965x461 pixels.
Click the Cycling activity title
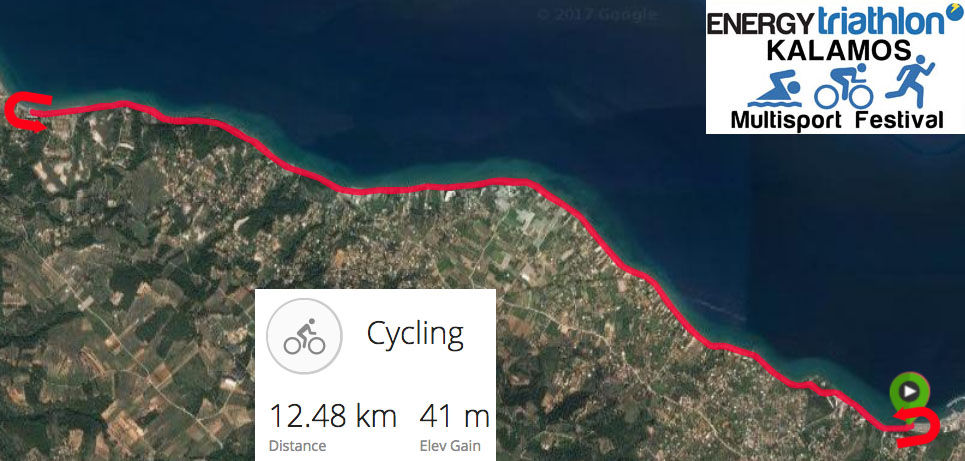pyautogui.click(x=415, y=335)
